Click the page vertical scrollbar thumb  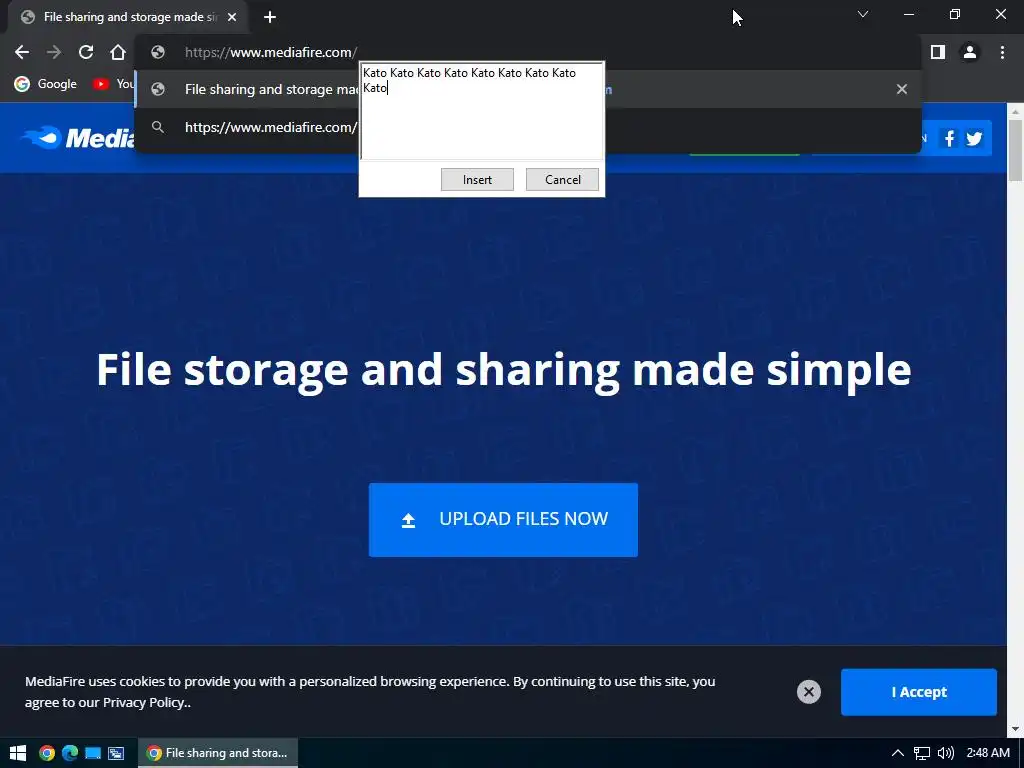pyautogui.click(x=1015, y=150)
